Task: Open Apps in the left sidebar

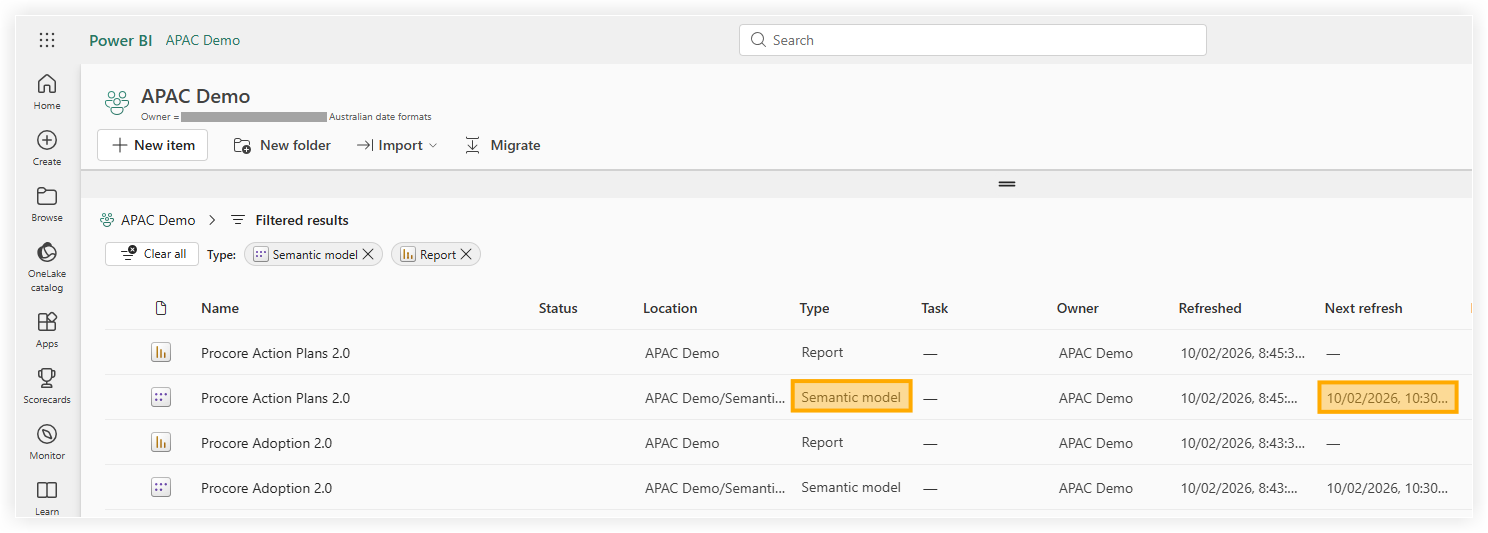Action: [47, 329]
